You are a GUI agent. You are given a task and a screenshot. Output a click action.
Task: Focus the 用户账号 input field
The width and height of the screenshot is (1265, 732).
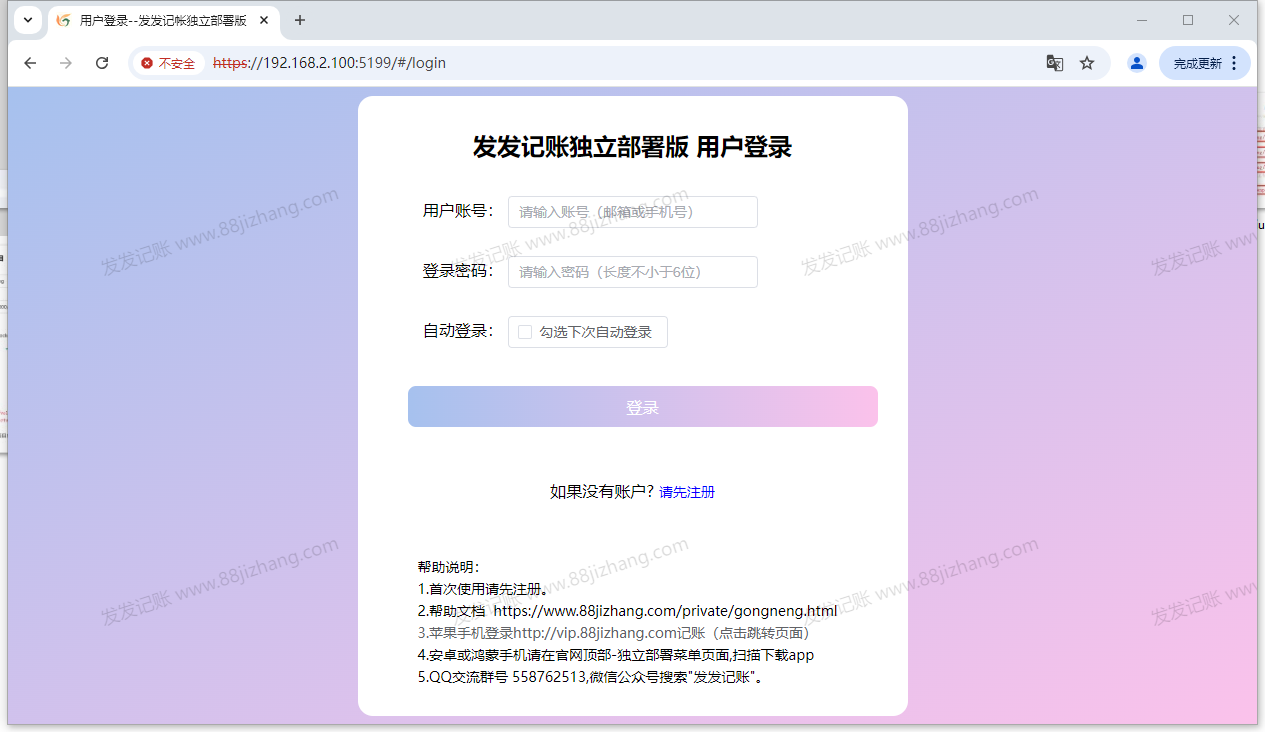pyautogui.click(x=633, y=212)
